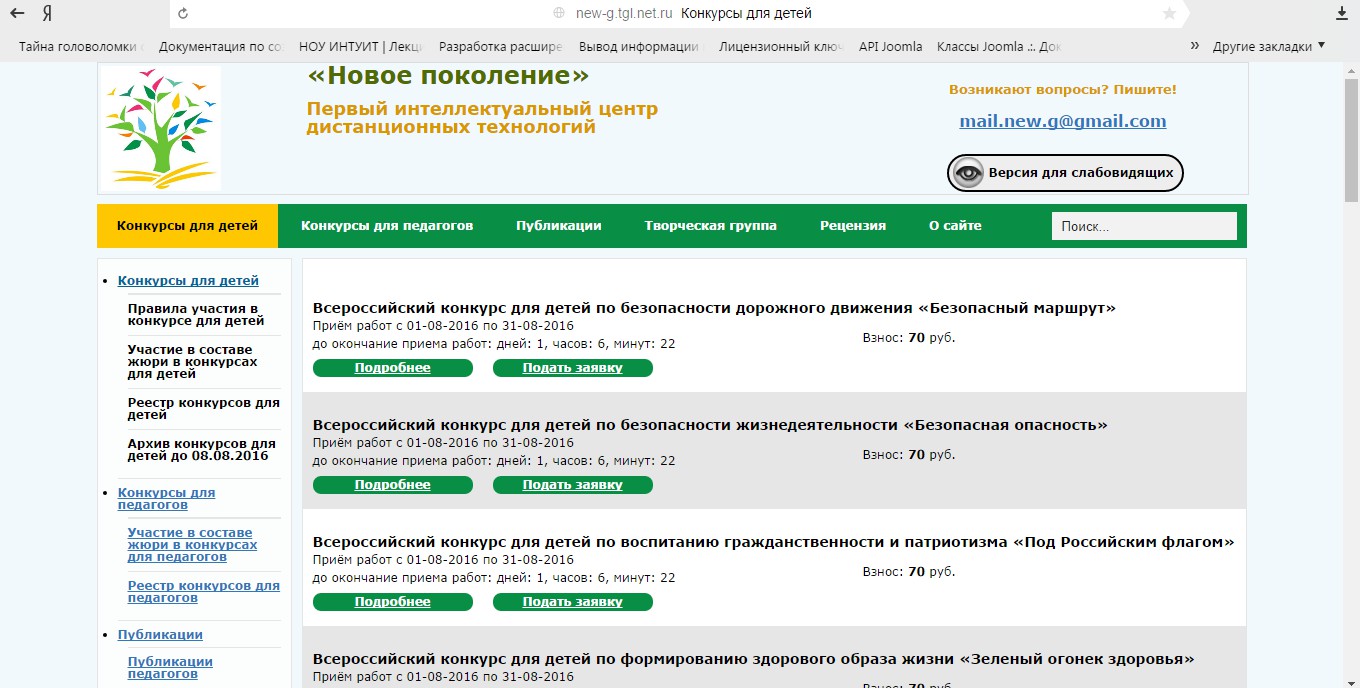
Task: Open 'Архив конкурсов для детей до 08.08.2016'
Action: 202,450
